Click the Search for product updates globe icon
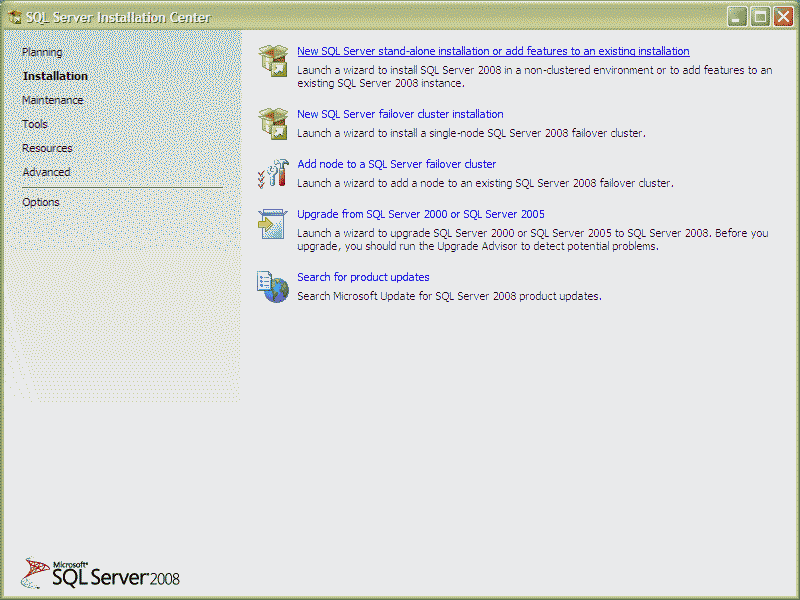The image size is (800, 600). click(273, 287)
